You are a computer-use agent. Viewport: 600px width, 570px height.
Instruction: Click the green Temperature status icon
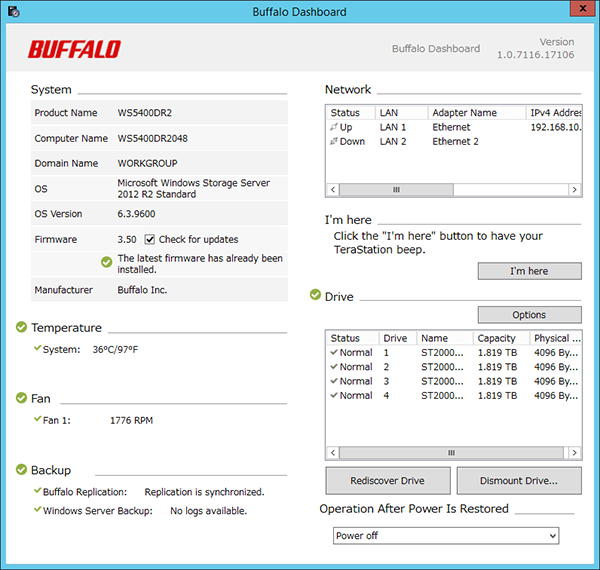[21, 327]
